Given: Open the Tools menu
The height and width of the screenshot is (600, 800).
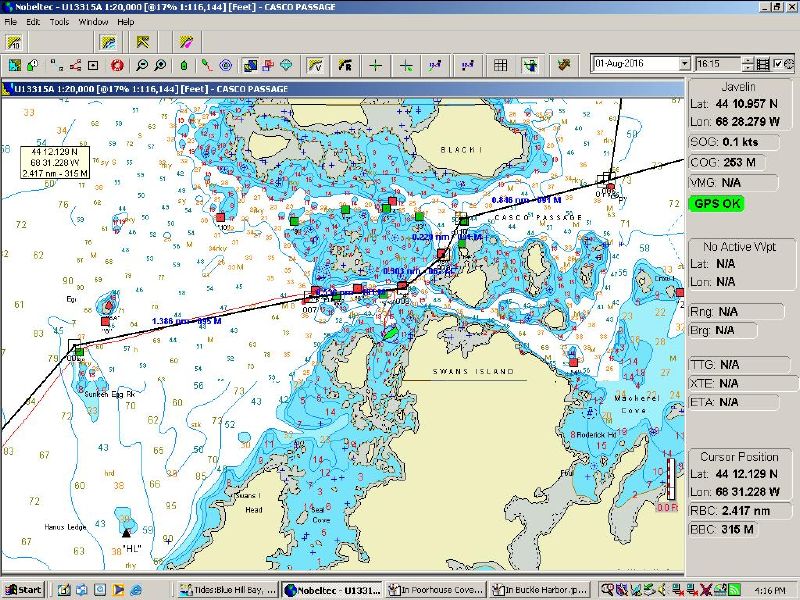Looking at the screenshot, I should (x=59, y=21).
